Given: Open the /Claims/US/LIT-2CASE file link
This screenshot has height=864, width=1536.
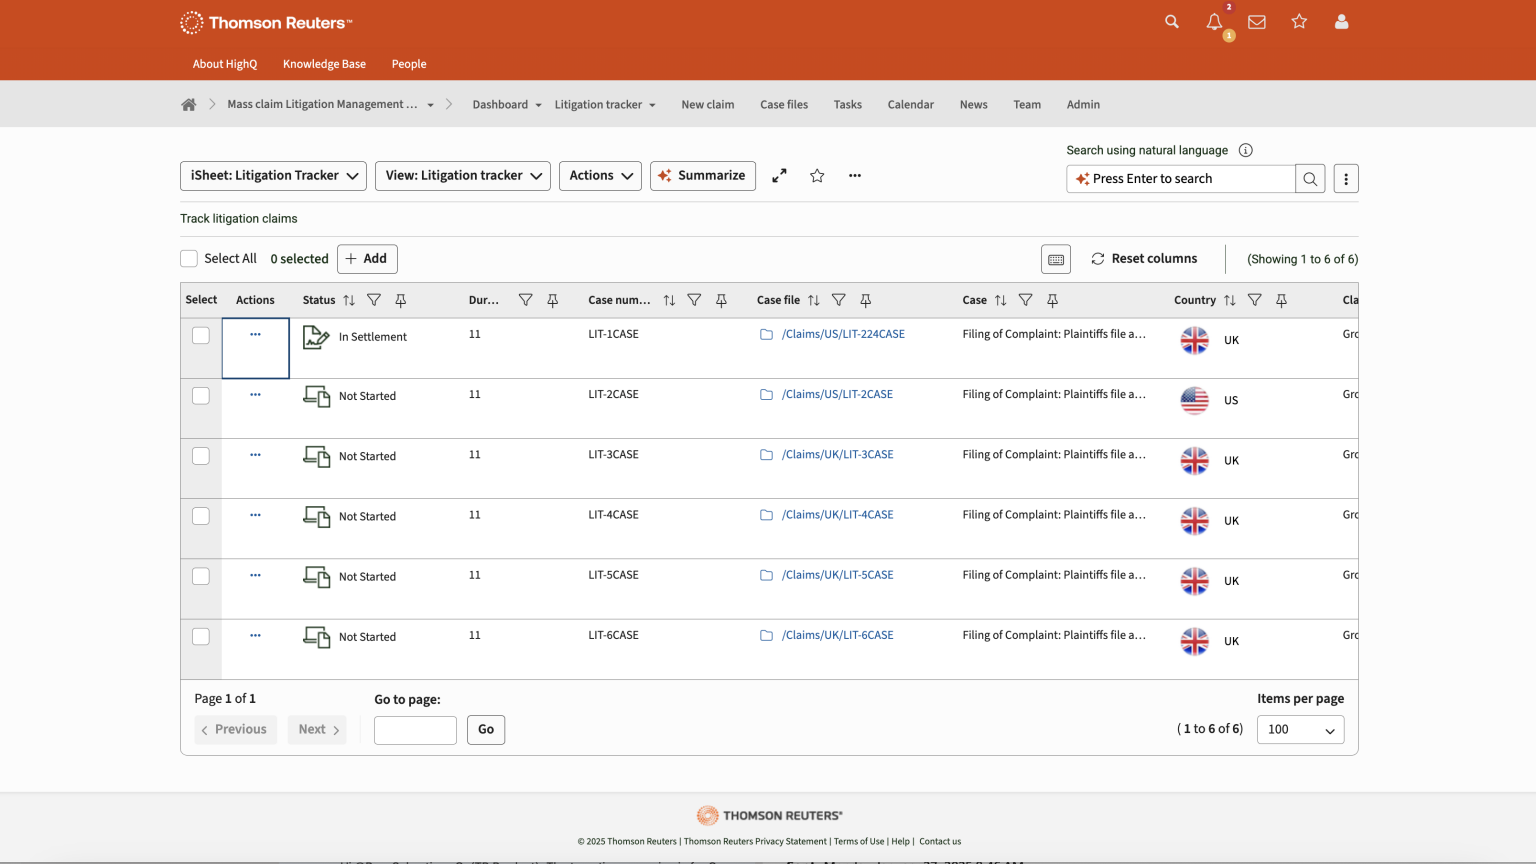Looking at the screenshot, I should [837, 395].
